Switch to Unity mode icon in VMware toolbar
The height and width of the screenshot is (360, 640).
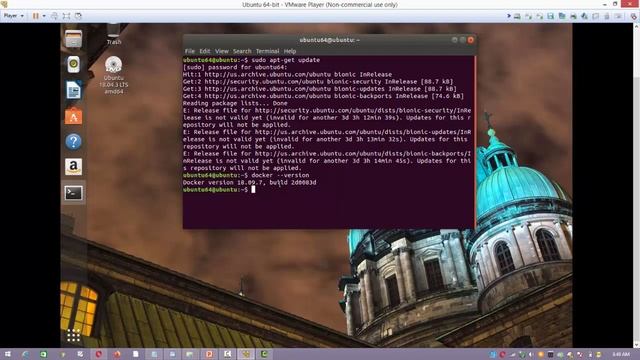pos(78,16)
